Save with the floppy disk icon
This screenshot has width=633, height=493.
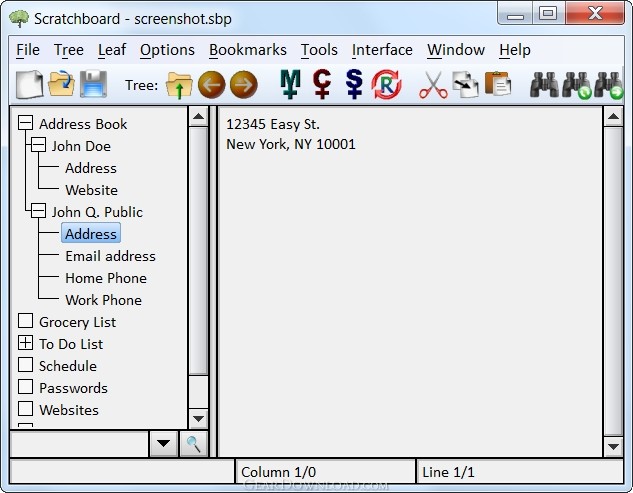click(94, 84)
